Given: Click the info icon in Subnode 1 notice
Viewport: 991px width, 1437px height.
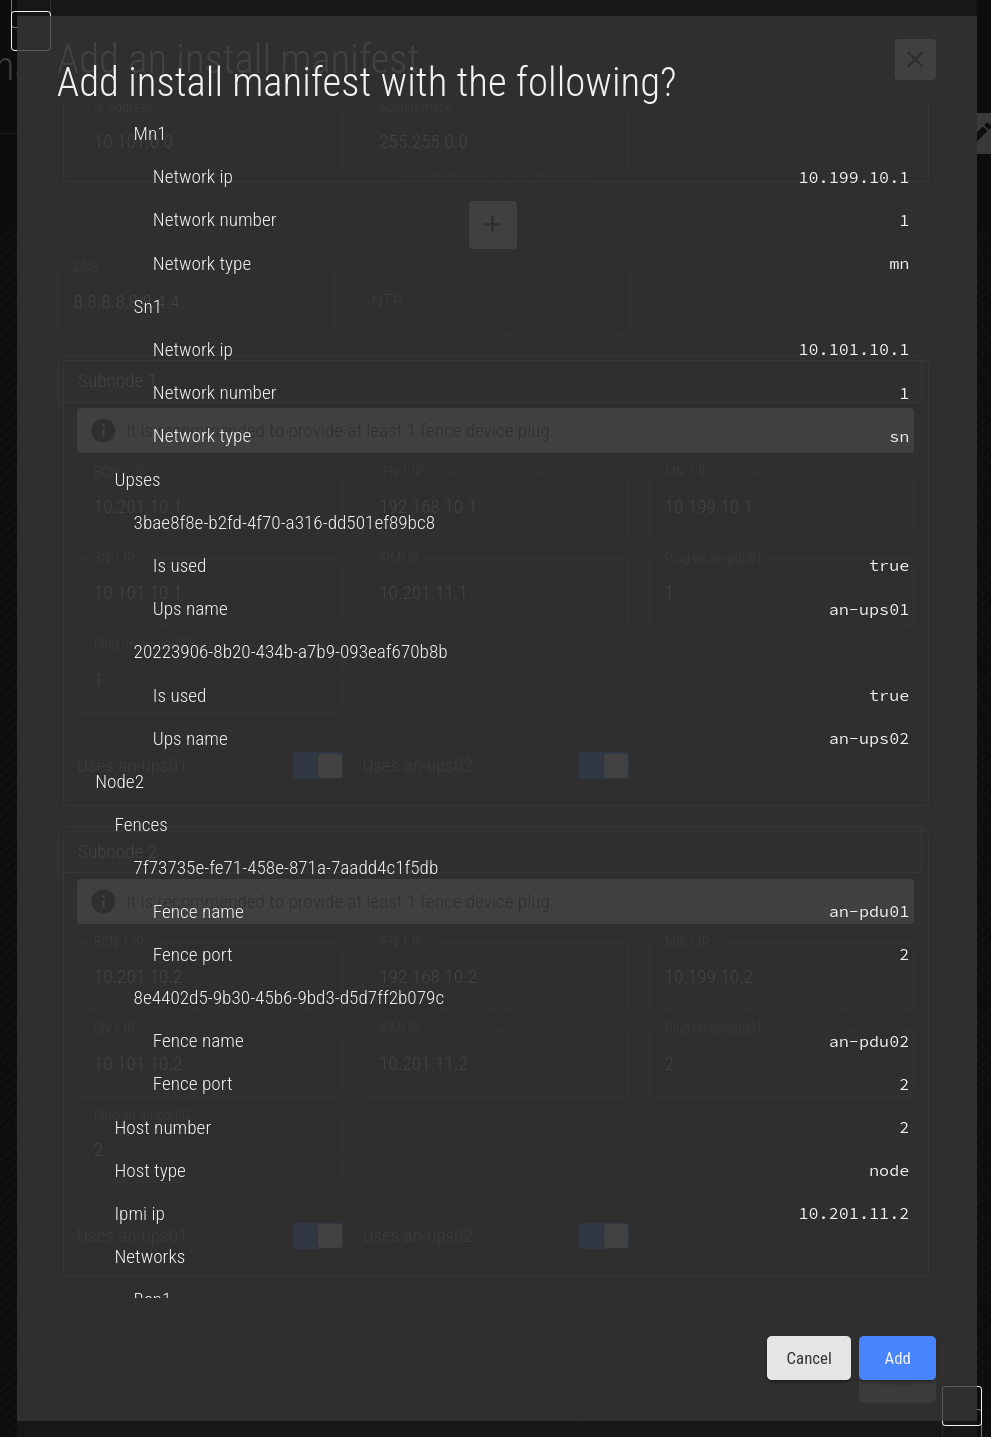Looking at the screenshot, I should tap(103, 430).
